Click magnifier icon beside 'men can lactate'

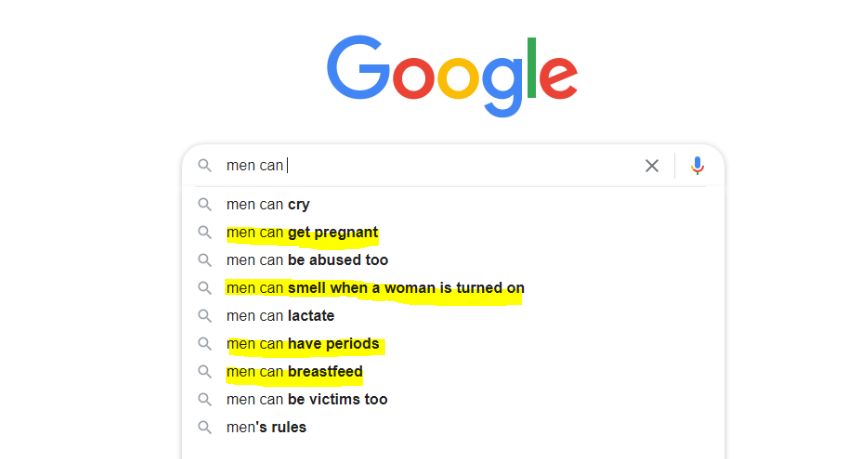coord(205,316)
